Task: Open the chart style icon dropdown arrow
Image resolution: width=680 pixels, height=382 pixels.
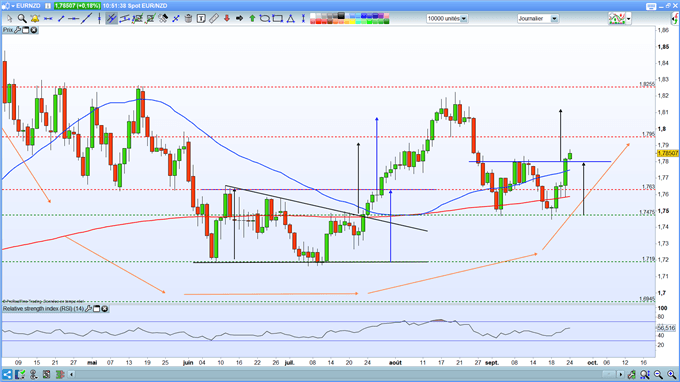Action: click(628, 19)
